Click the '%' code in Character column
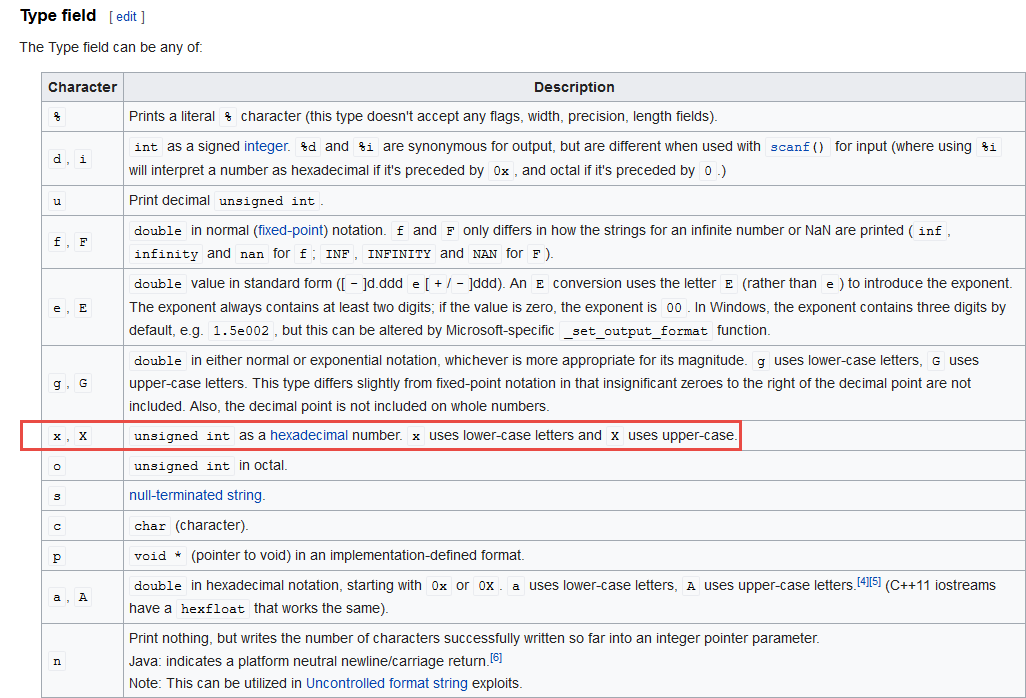The image size is (1026, 698). (57, 117)
